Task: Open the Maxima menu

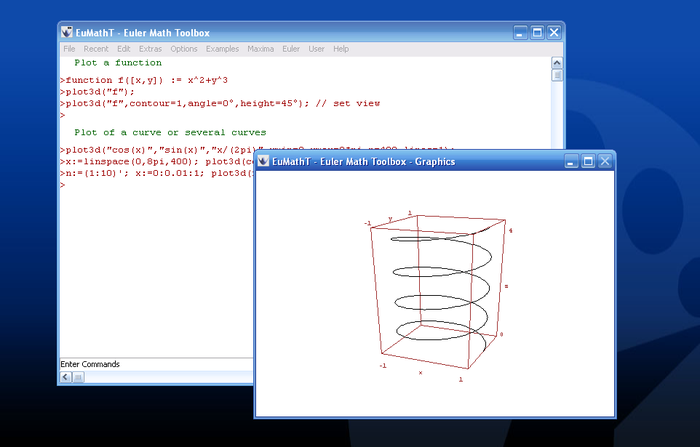Action: (261, 49)
